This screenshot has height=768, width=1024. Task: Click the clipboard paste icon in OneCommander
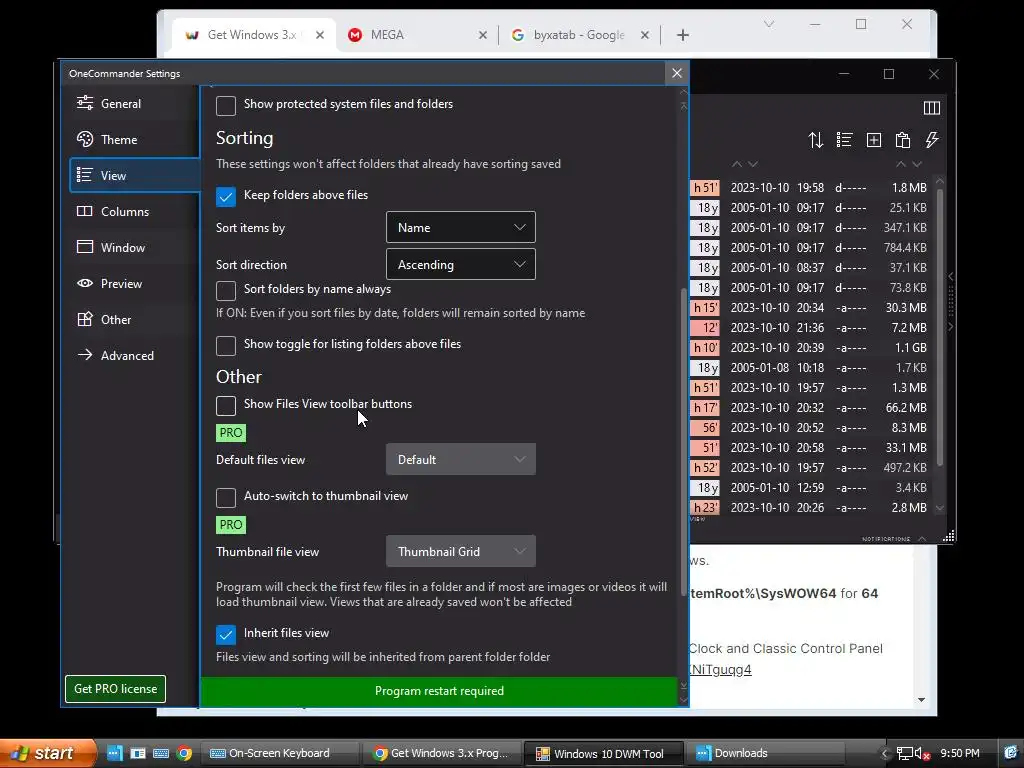click(x=903, y=140)
